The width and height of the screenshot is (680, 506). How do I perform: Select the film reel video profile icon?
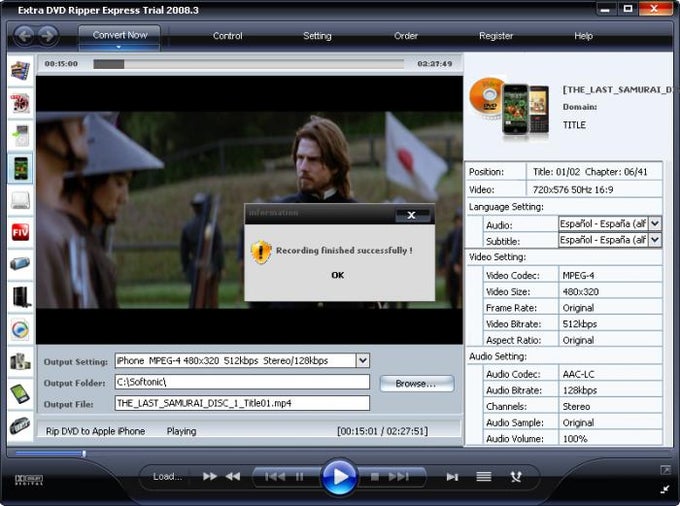pyautogui.click(x=20, y=70)
